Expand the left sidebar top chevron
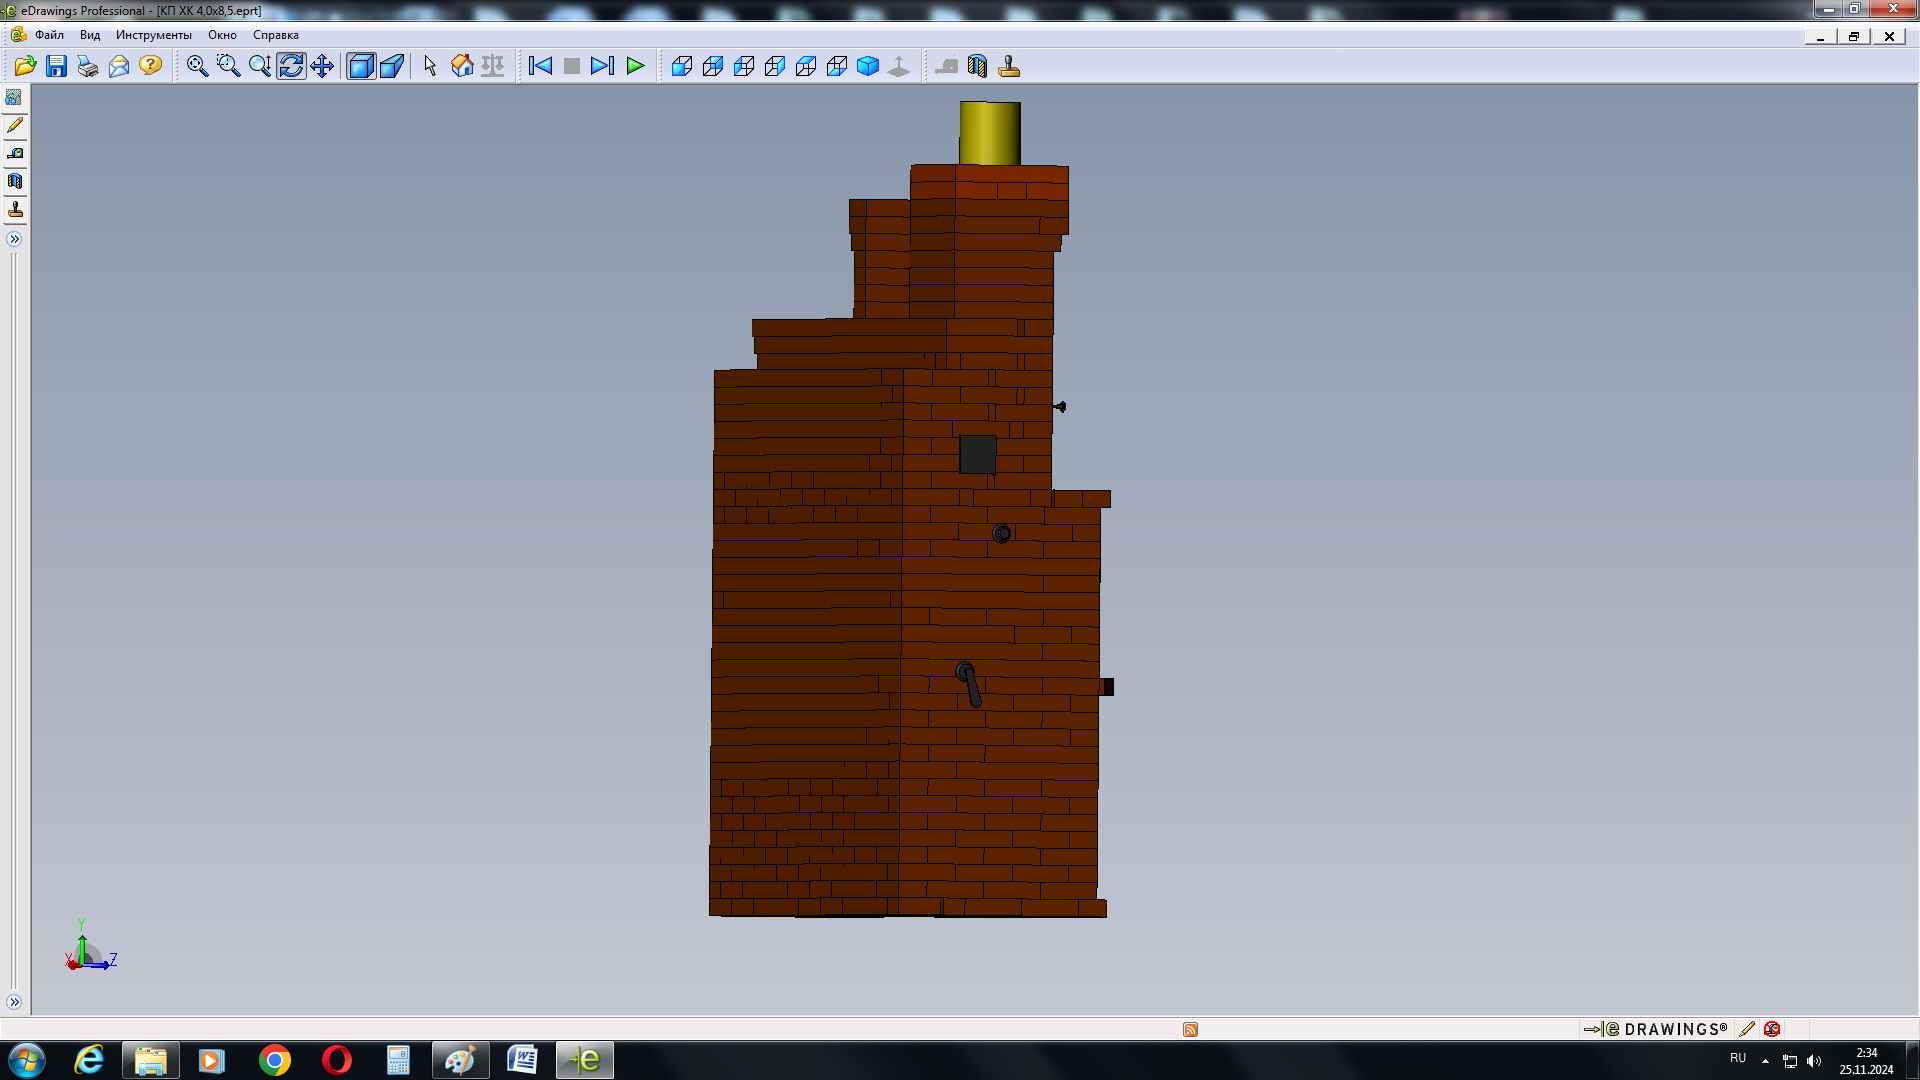 click(x=14, y=239)
